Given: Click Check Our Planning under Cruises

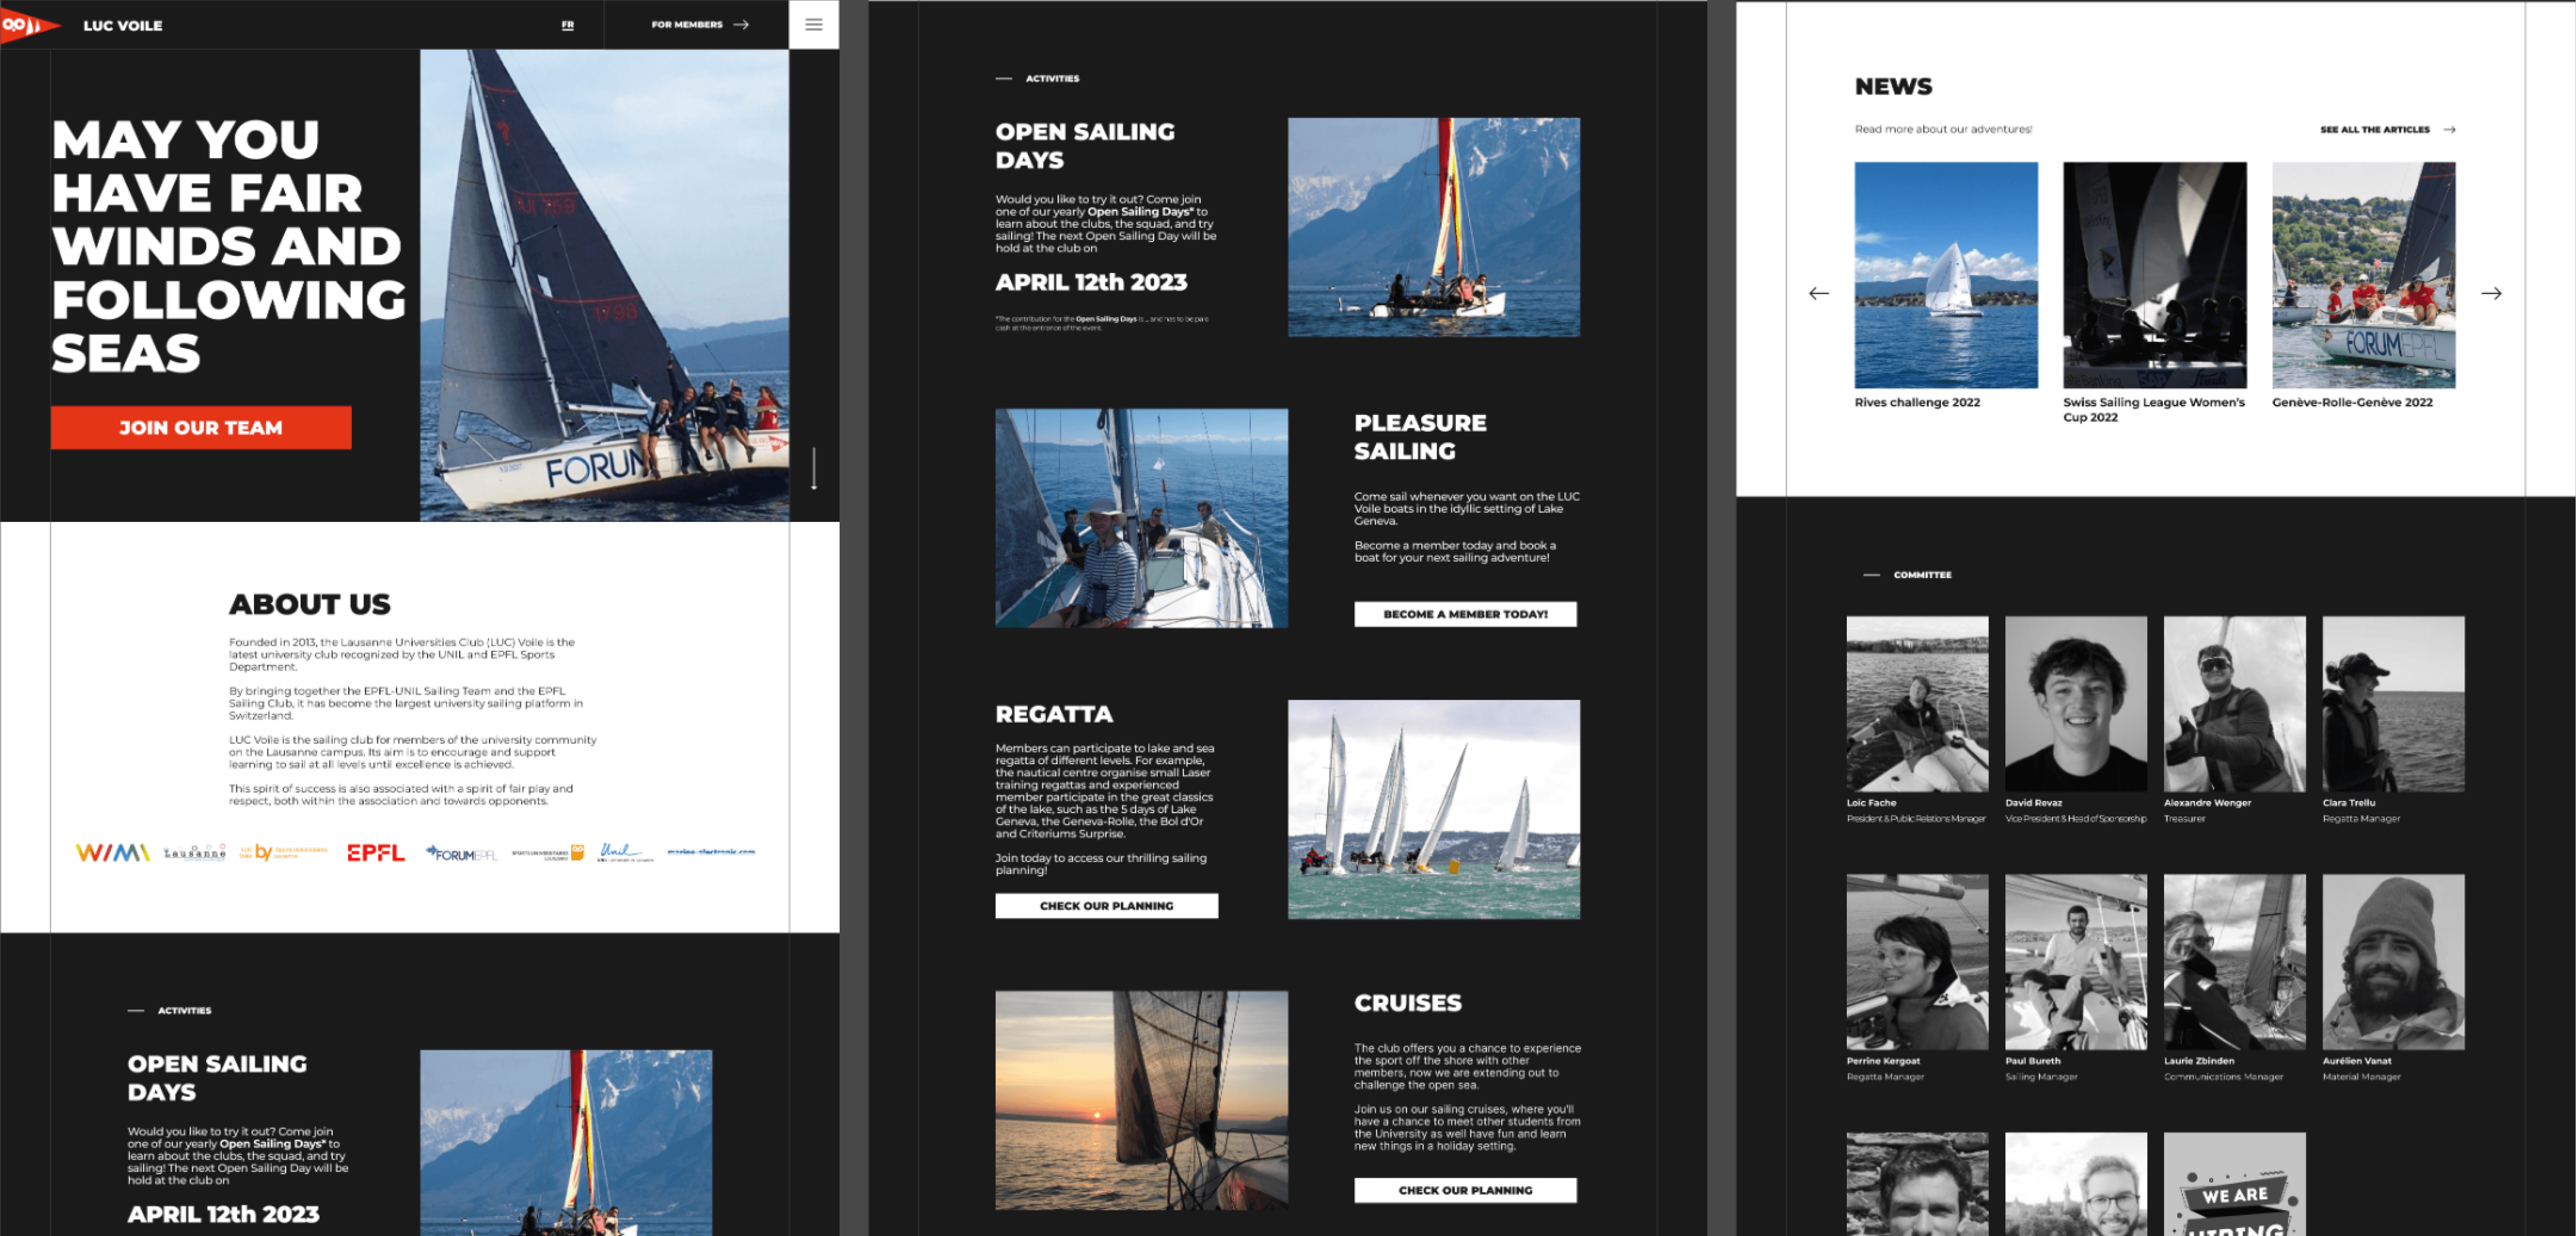Looking at the screenshot, I should [x=1464, y=1190].
